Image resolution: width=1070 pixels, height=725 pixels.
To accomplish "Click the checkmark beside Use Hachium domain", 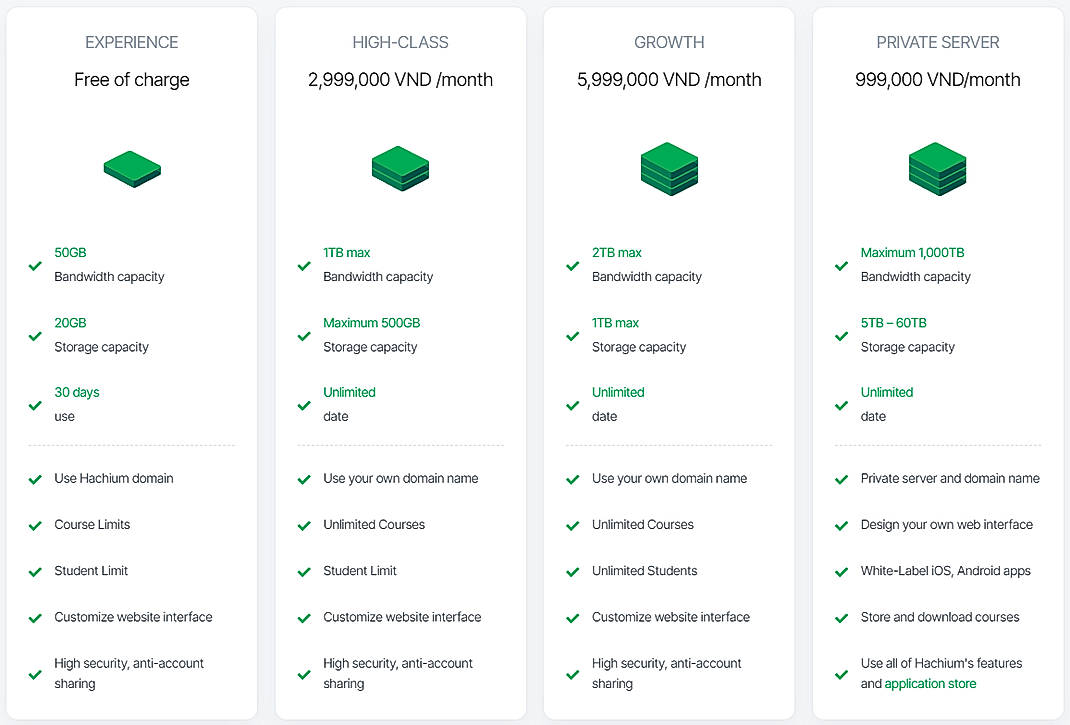I will point(35,478).
